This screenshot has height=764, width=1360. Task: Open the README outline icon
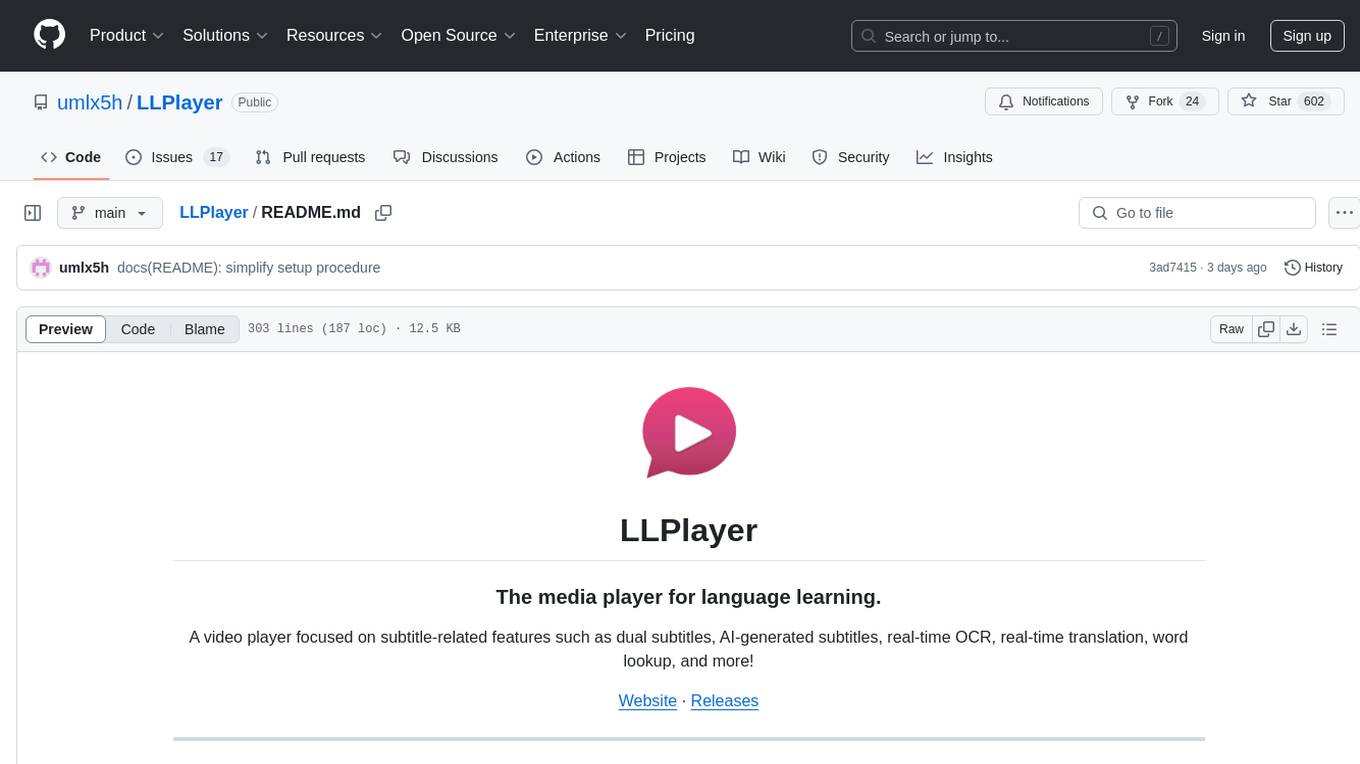(x=1329, y=329)
